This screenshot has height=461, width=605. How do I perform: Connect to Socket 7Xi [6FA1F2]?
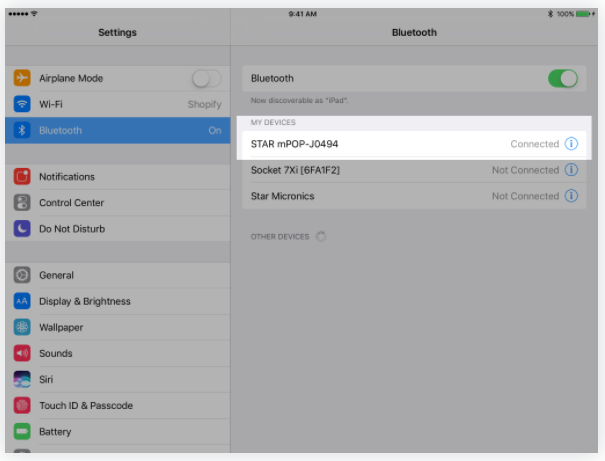pyautogui.click(x=414, y=170)
